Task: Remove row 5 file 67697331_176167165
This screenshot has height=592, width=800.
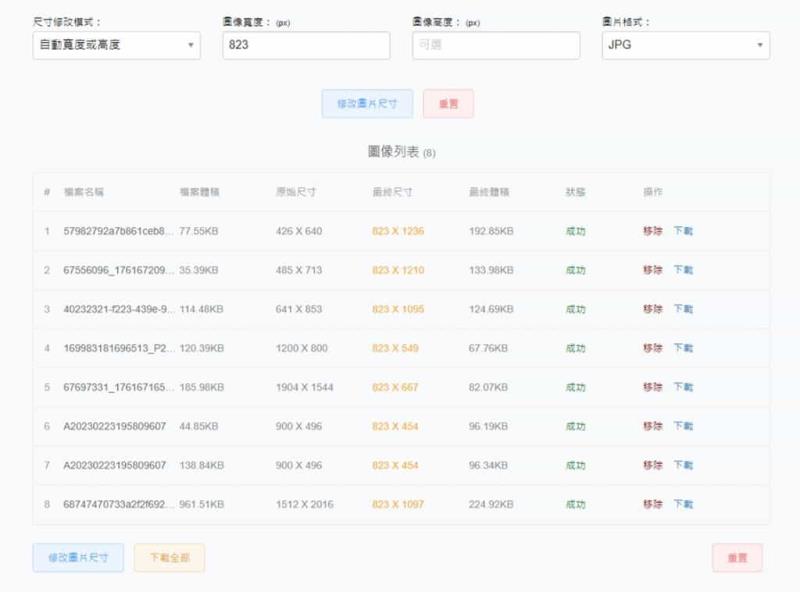Action: coord(653,387)
